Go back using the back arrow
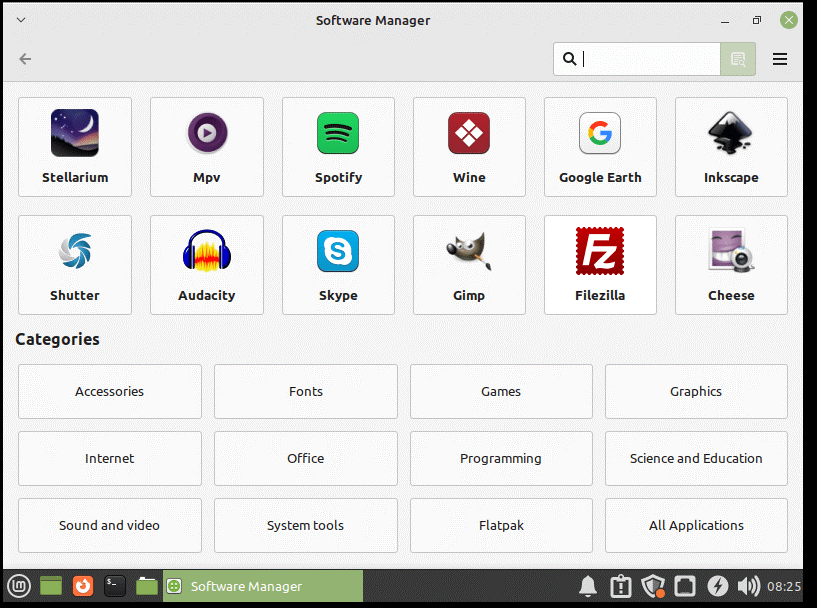This screenshot has width=817, height=608. coord(25,59)
